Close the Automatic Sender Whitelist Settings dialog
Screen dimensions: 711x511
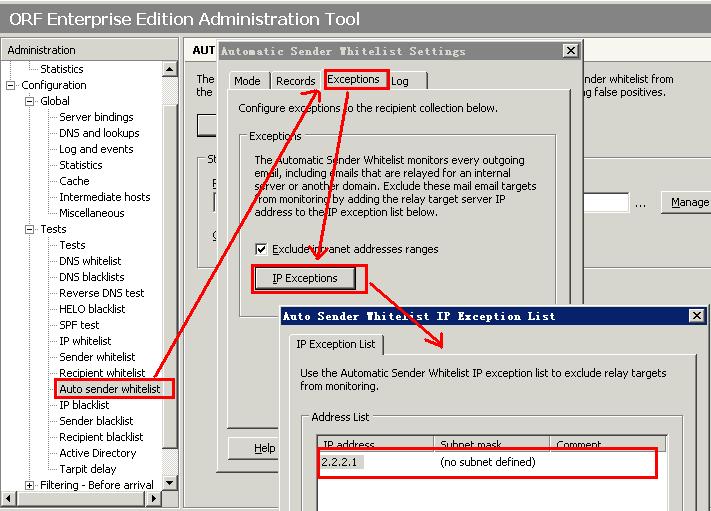(x=570, y=51)
